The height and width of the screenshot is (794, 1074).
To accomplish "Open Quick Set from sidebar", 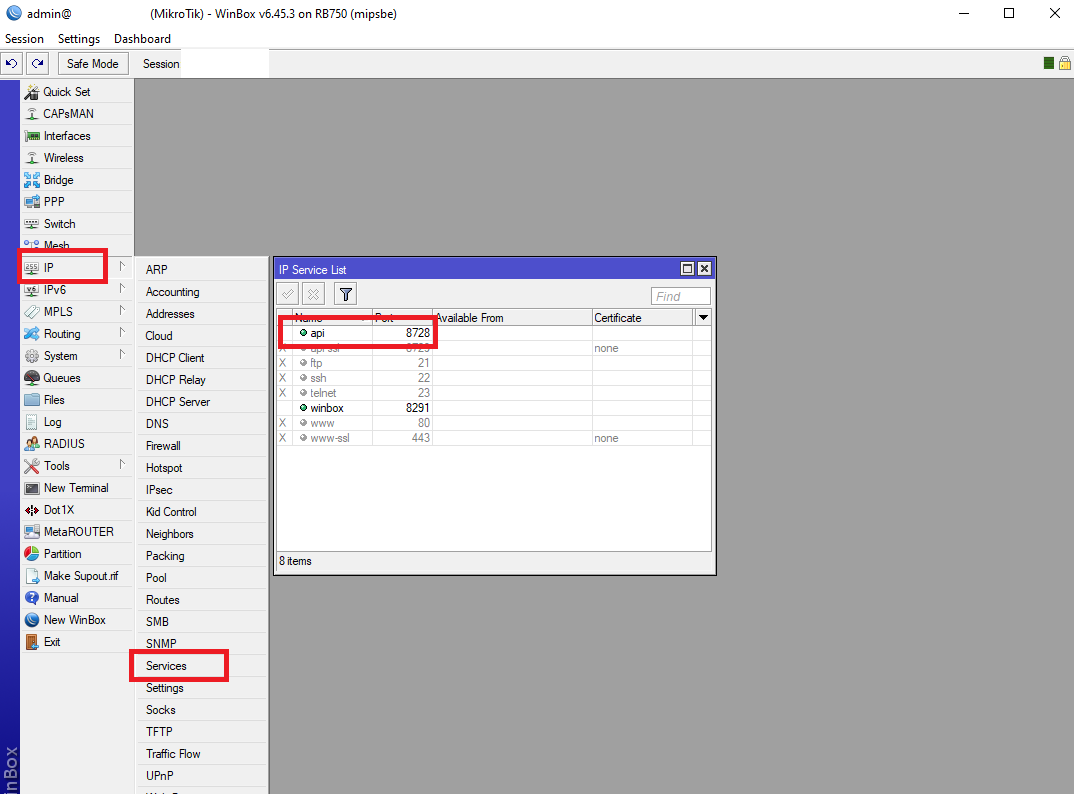I will tap(76, 92).
